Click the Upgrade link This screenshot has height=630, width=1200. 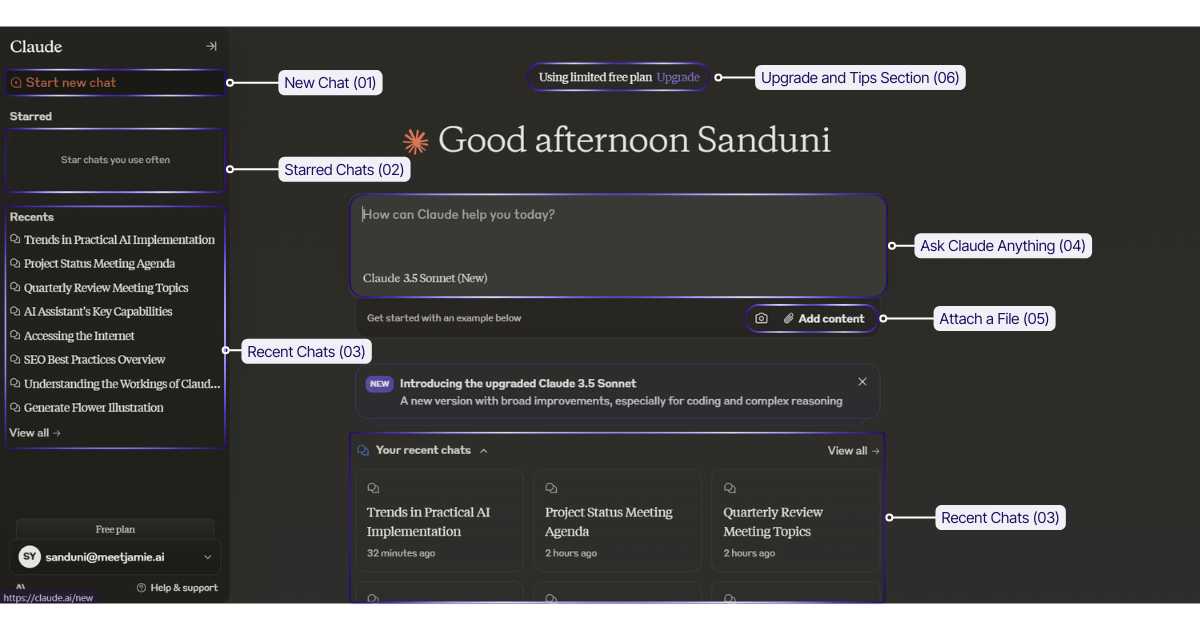678,77
